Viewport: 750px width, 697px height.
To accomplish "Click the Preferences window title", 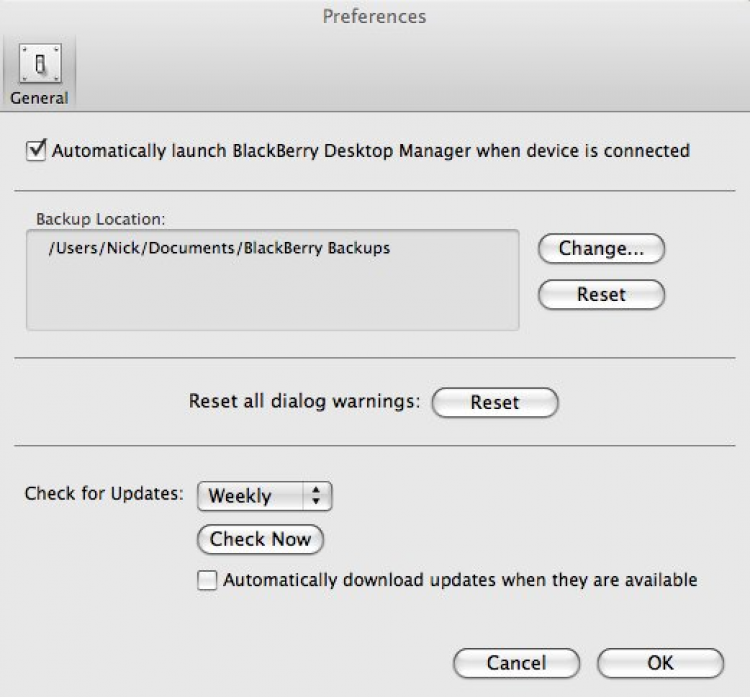I will tap(375, 17).
